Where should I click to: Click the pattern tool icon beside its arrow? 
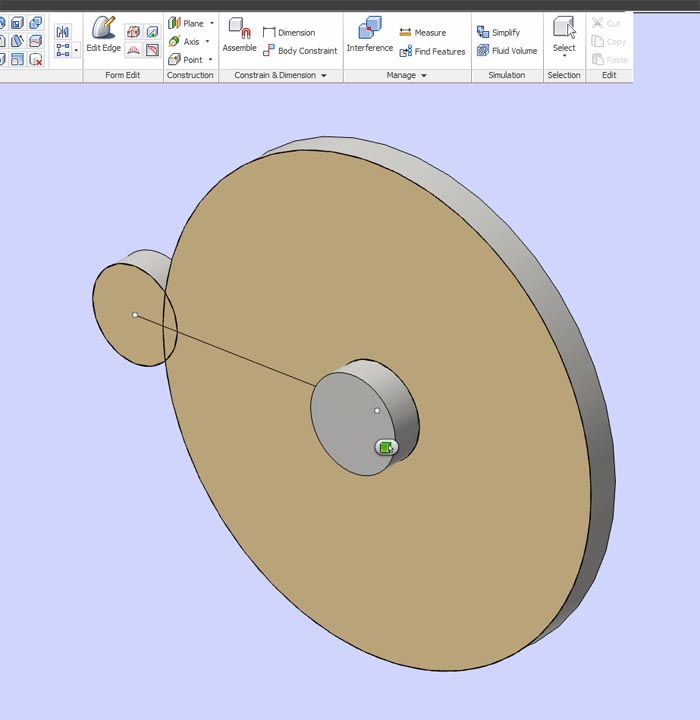pos(63,50)
